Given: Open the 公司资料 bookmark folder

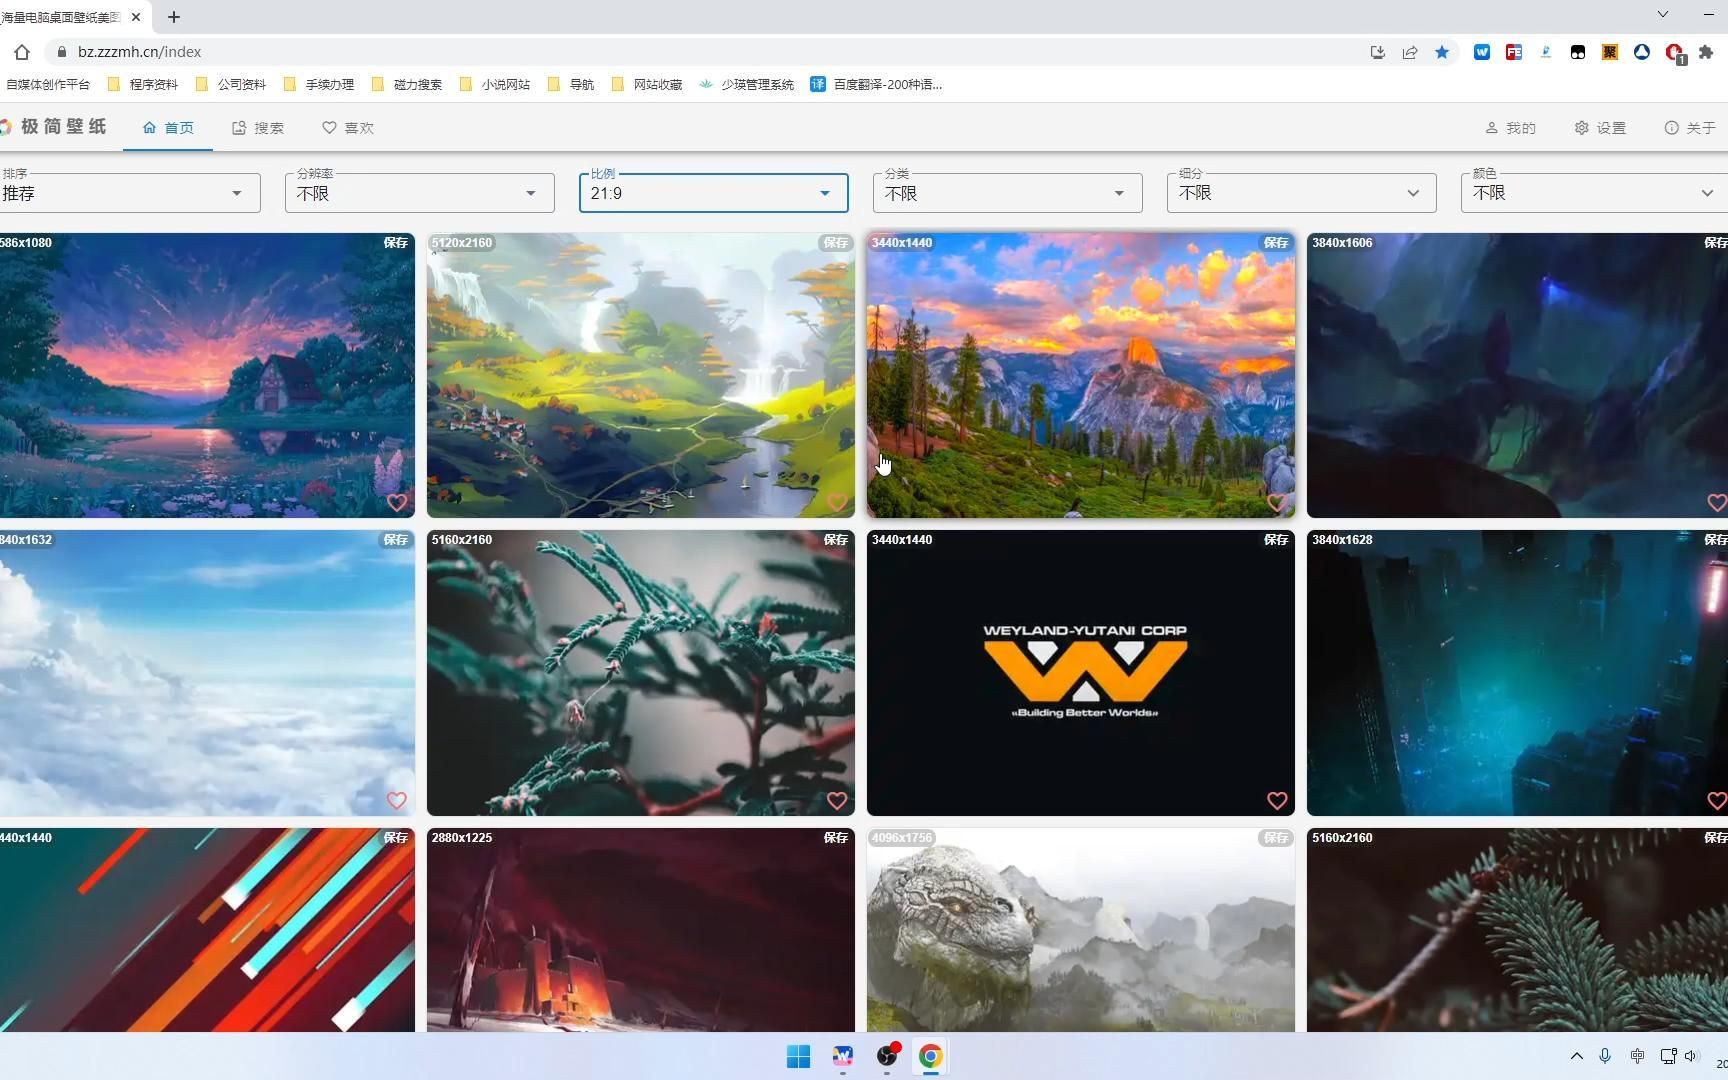Looking at the screenshot, I should click(x=231, y=84).
